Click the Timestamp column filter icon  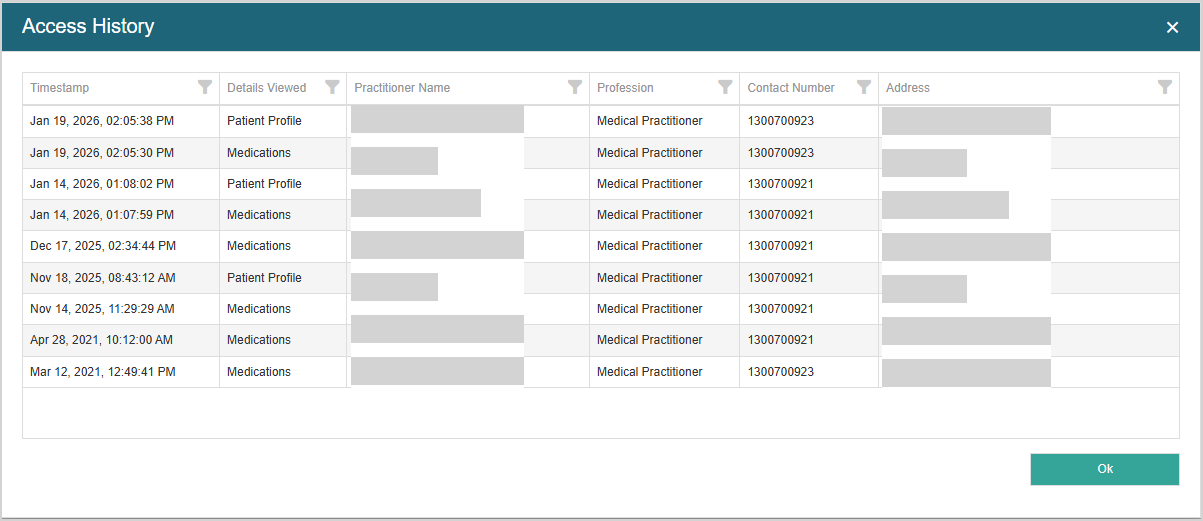(205, 87)
